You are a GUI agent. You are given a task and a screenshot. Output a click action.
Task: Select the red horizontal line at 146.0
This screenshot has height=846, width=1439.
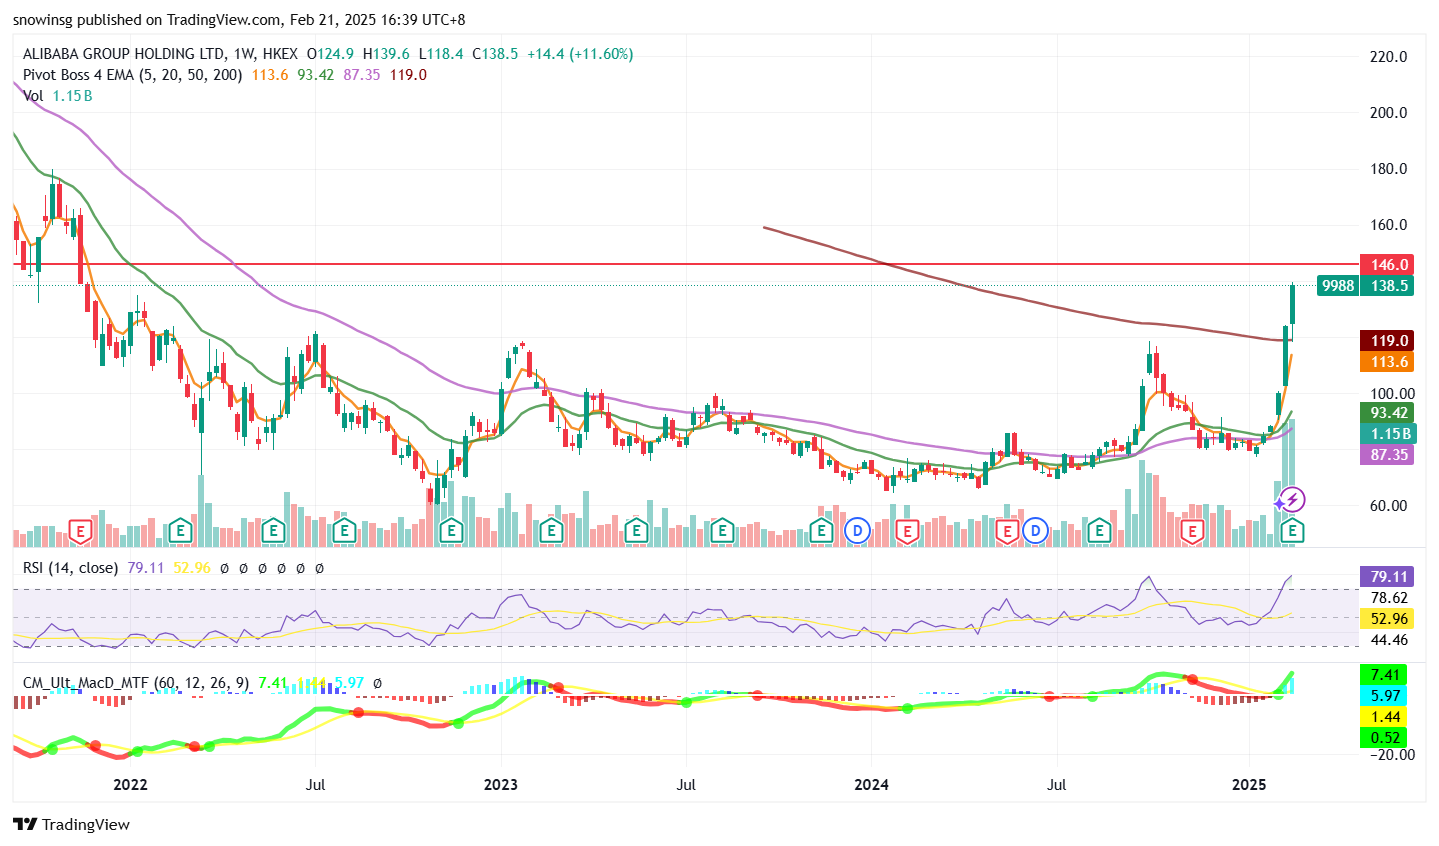point(686,265)
